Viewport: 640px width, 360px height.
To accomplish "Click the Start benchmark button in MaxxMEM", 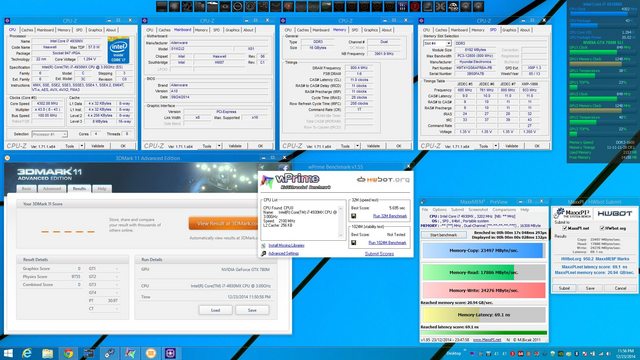I will point(444,235).
